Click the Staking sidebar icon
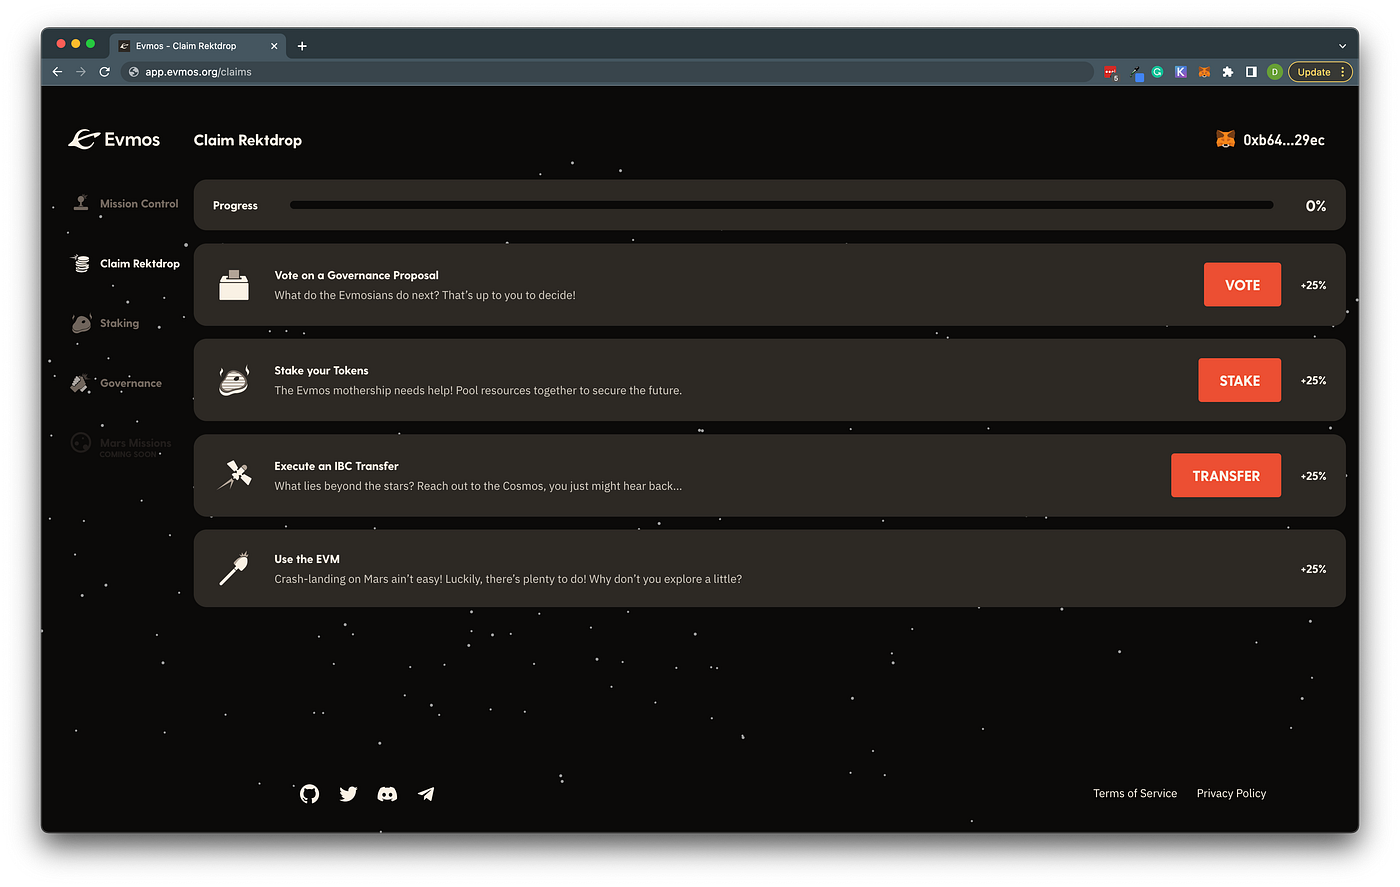This screenshot has width=1400, height=887. tap(81, 323)
